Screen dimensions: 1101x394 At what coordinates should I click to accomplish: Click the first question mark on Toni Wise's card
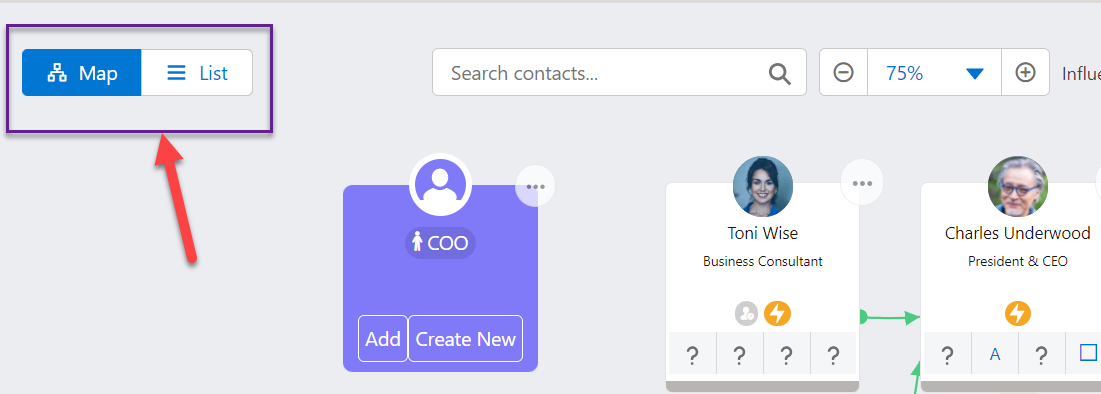[x=692, y=355]
